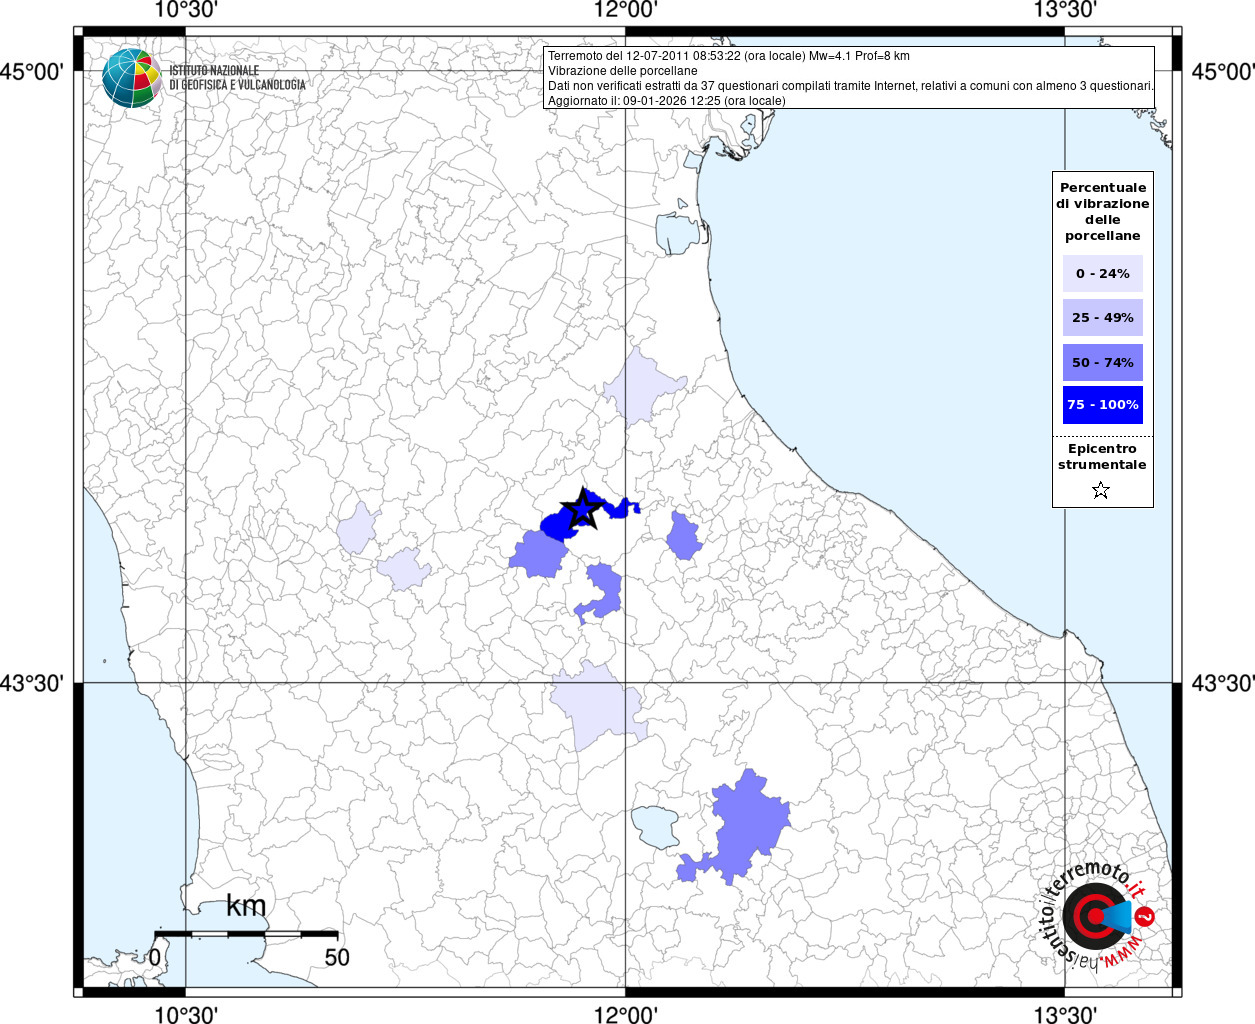Click the black epicenter star on the map
Viewport: 1255px width, 1024px height.
tap(581, 511)
